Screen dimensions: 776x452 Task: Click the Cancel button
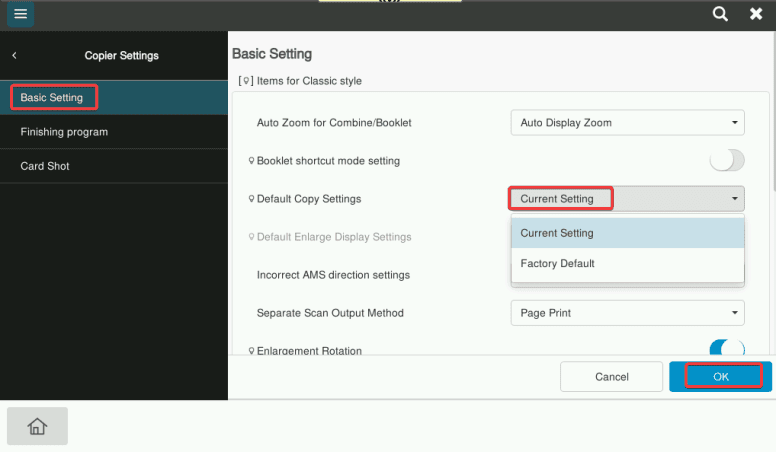click(611, 377)
